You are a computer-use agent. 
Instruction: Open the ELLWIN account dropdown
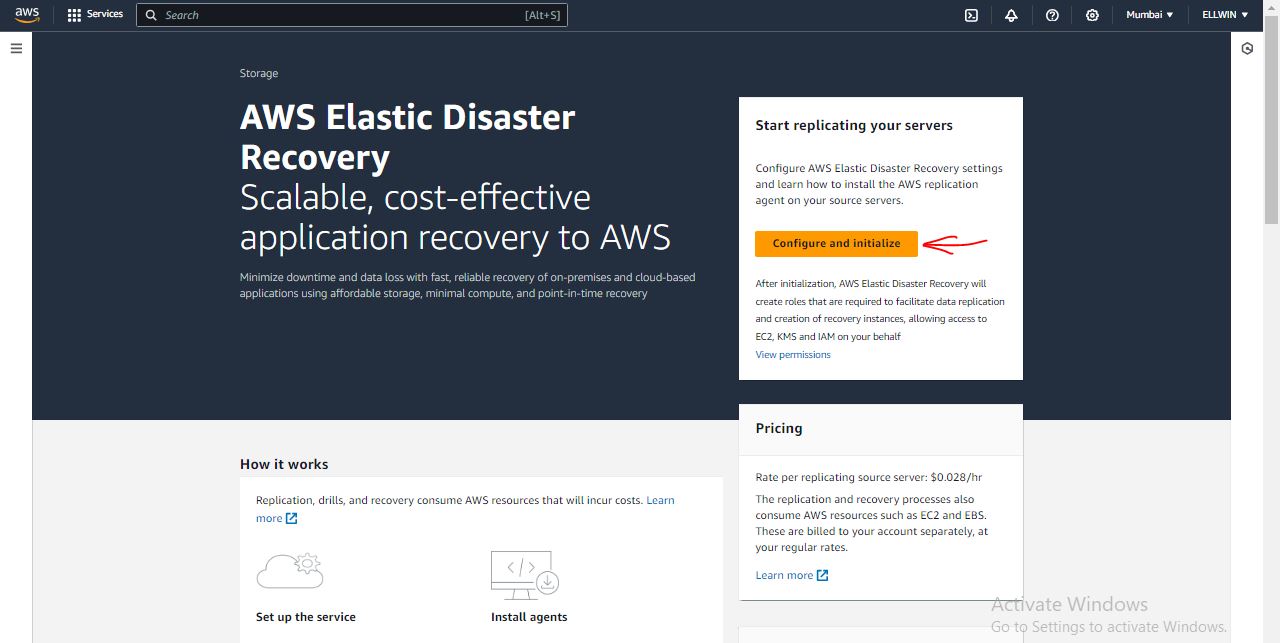pos(1225,15)
